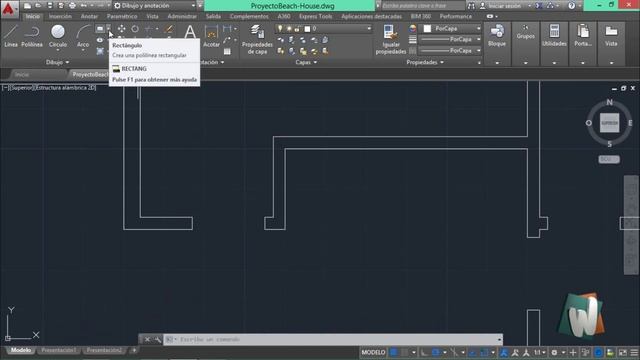Click the command line customize wrench button
The height and width of the screenshot is (360, 640).
(x=158, y=340)
